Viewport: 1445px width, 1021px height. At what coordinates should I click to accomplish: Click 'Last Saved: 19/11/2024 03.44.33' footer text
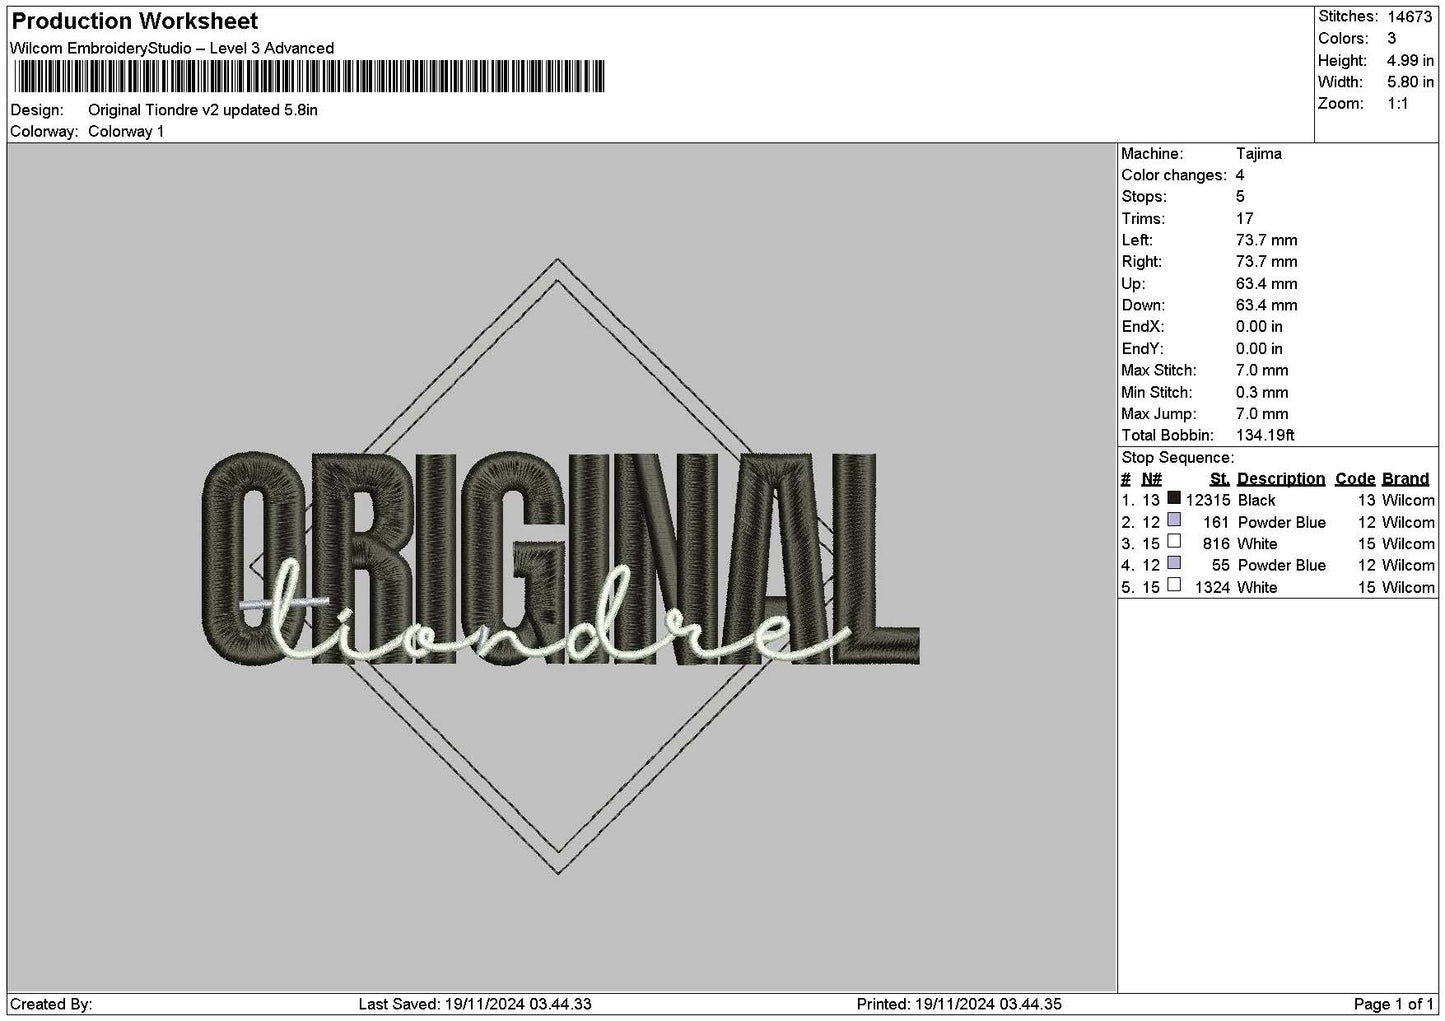[475, 1004]
